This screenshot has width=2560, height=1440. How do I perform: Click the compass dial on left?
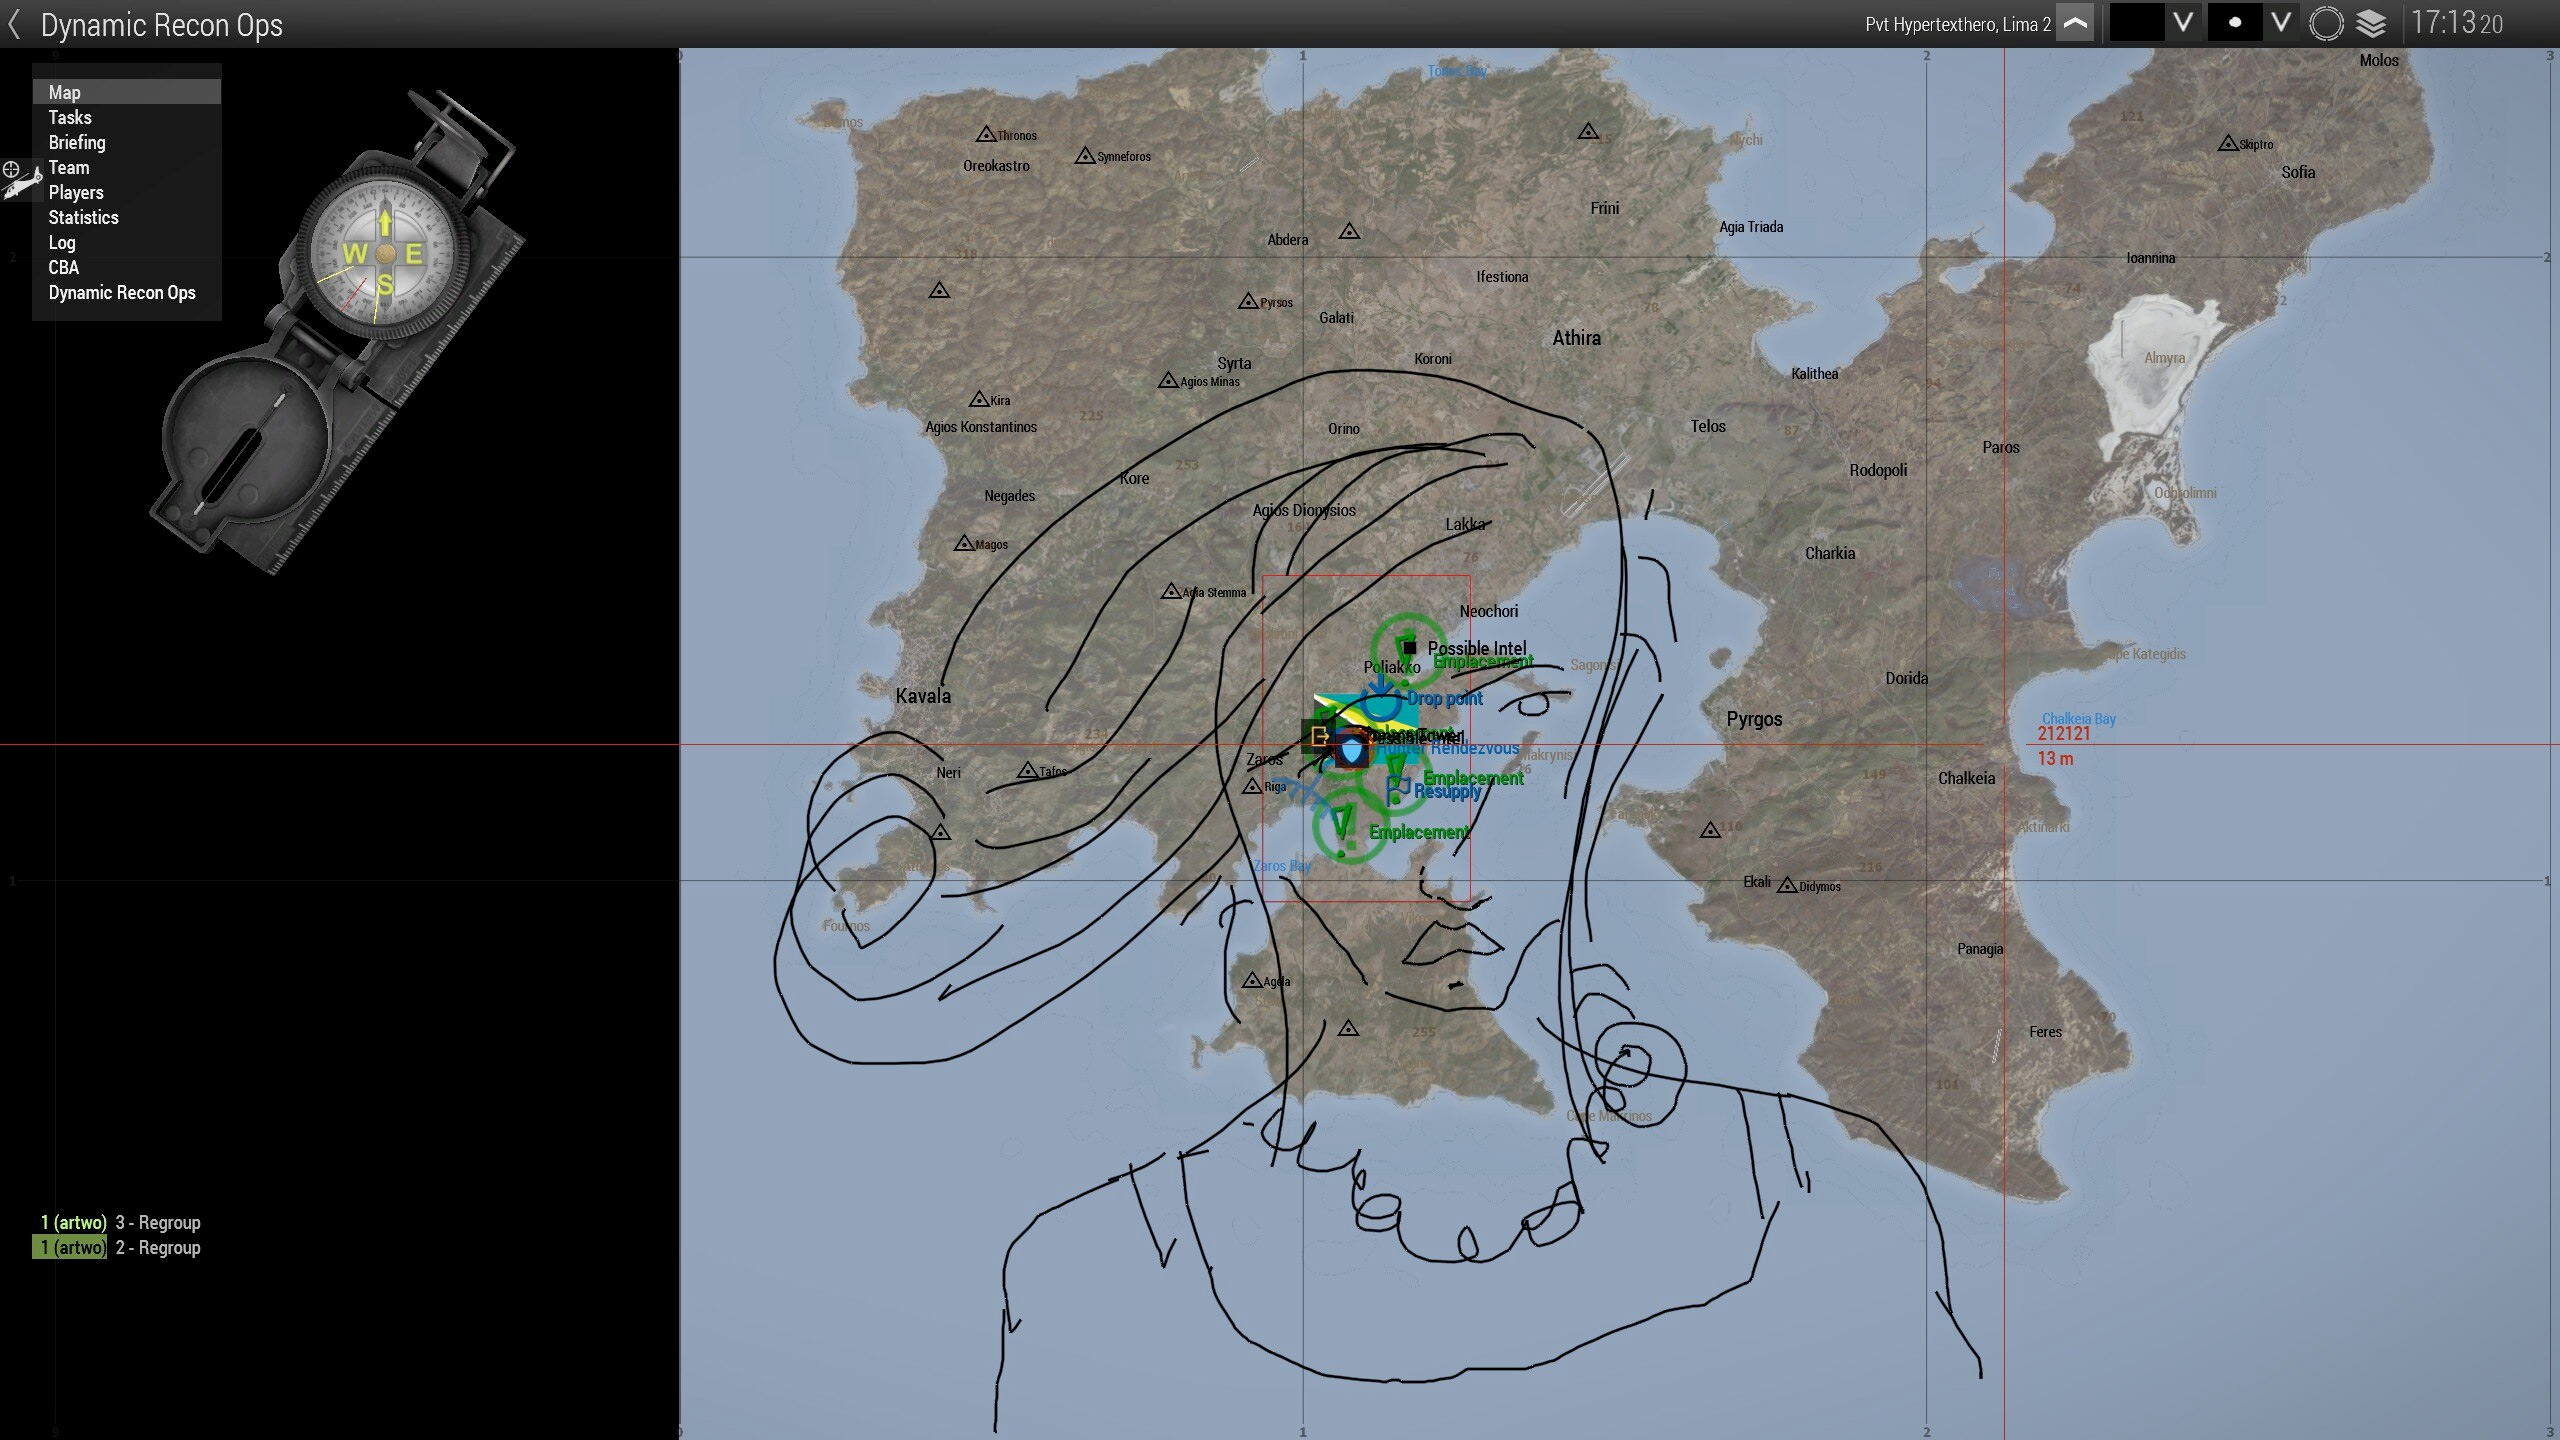tap(384, 254)
